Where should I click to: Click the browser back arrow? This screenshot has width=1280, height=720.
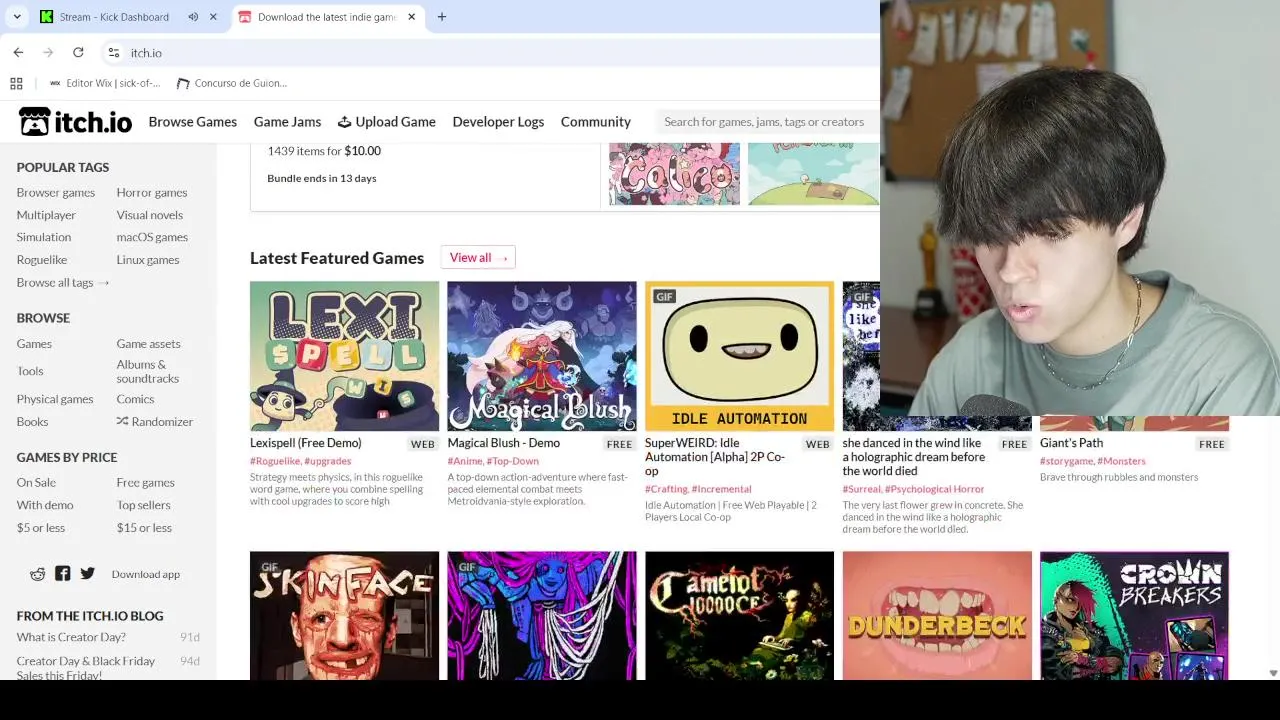[x=18, y=52]
